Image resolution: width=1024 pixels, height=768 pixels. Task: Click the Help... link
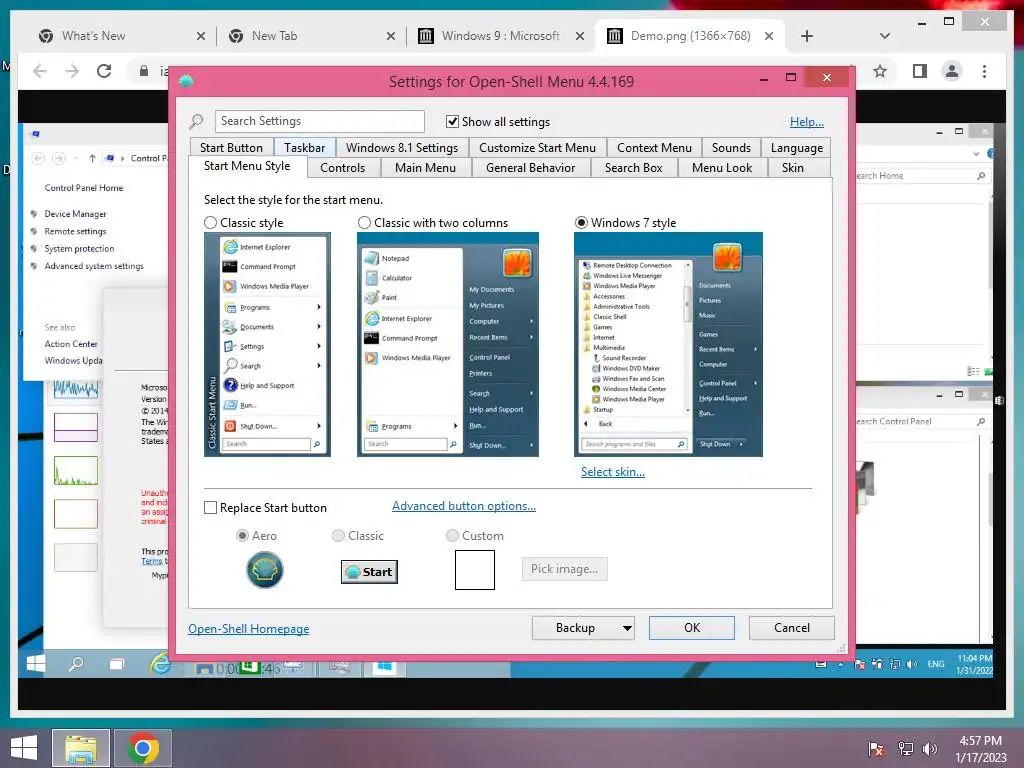click(807, 121)
